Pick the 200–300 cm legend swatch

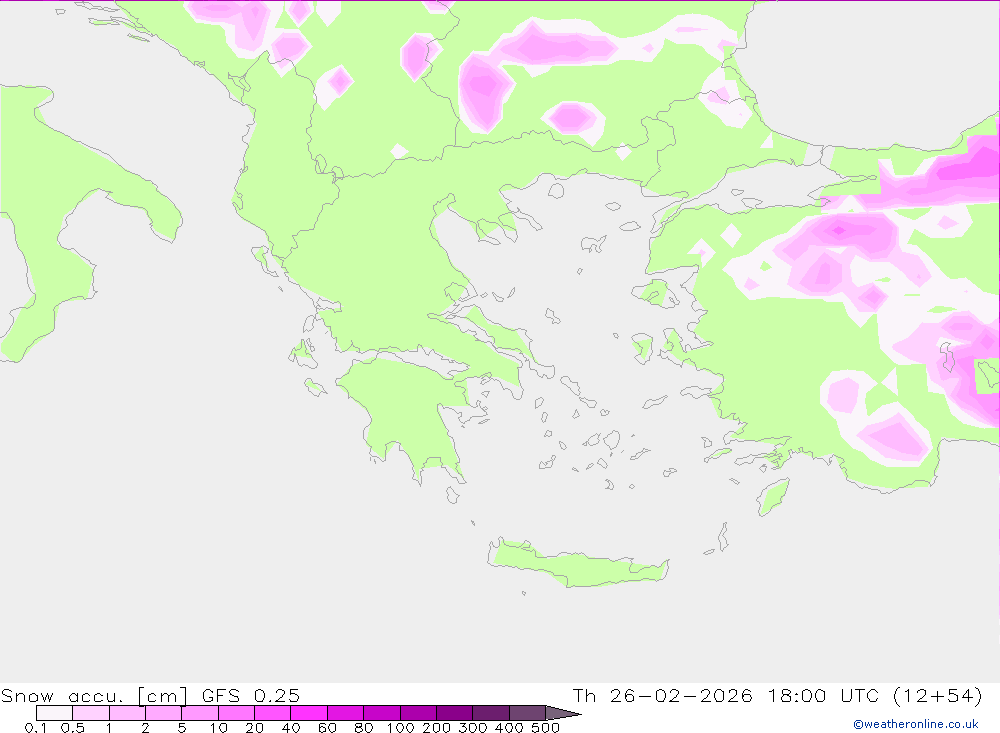pos(454,713)
